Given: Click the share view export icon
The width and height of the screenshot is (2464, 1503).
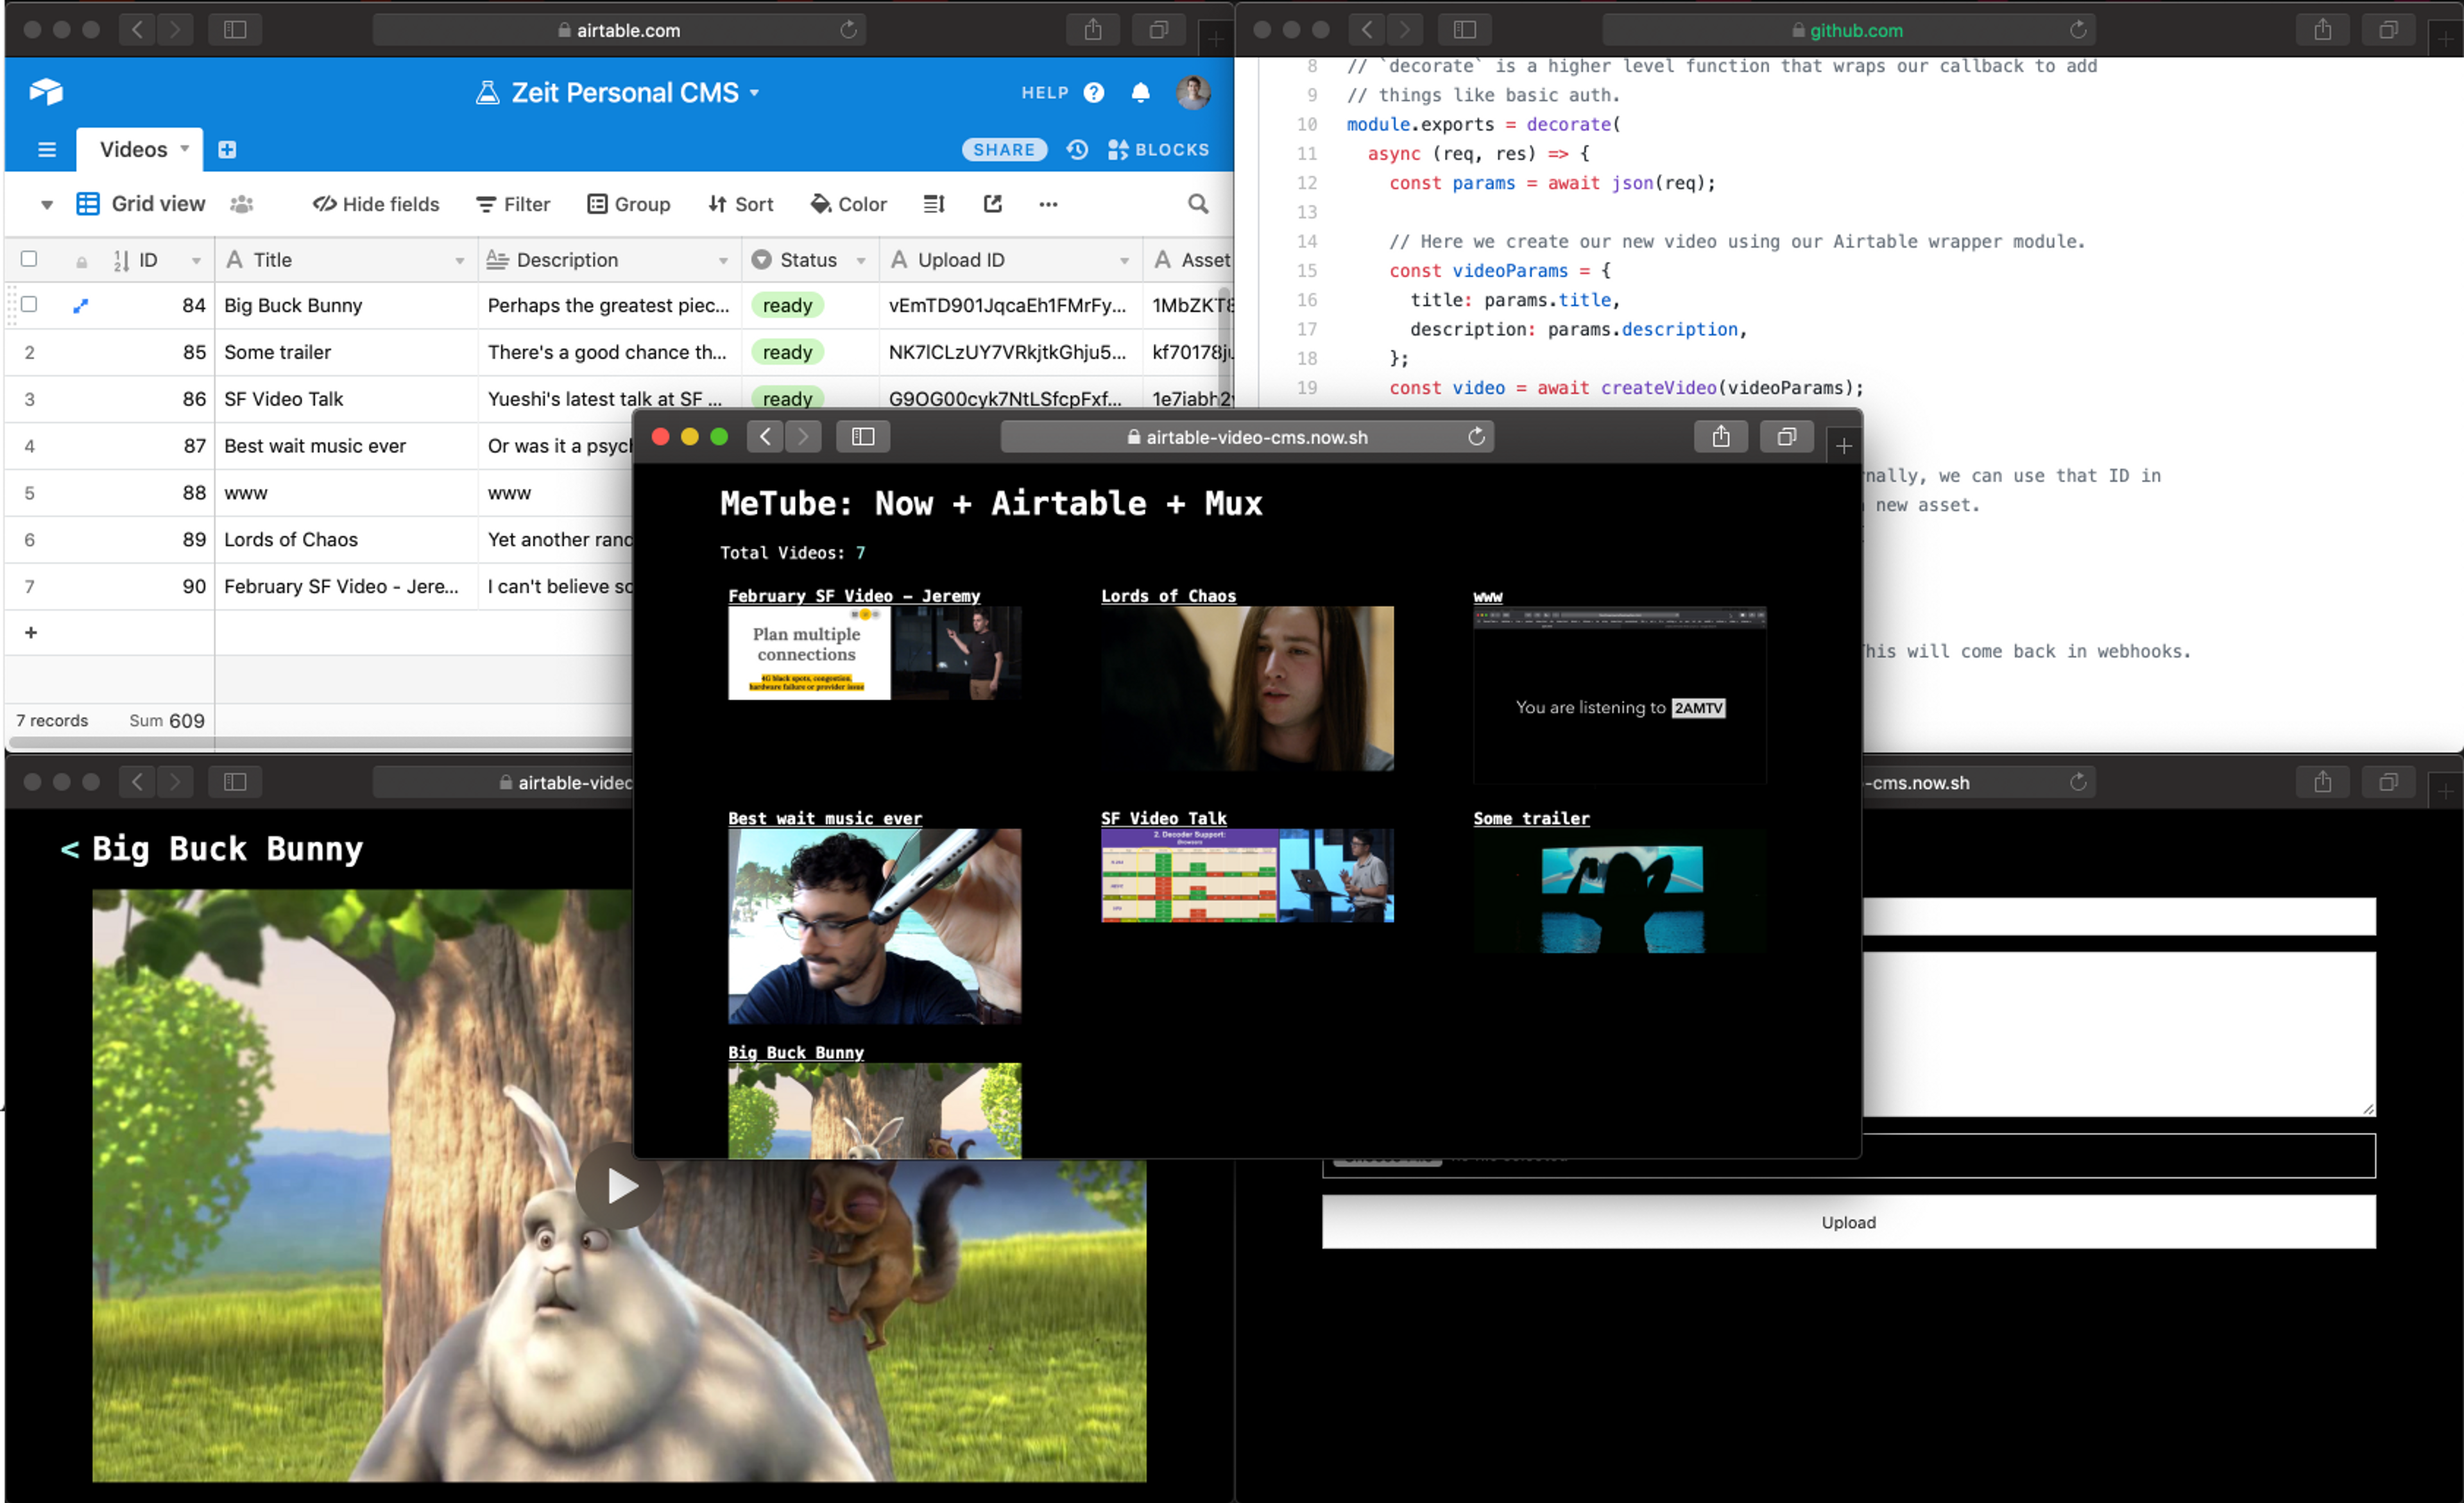Looking at the screenshot, I should (x=992, y=204).
